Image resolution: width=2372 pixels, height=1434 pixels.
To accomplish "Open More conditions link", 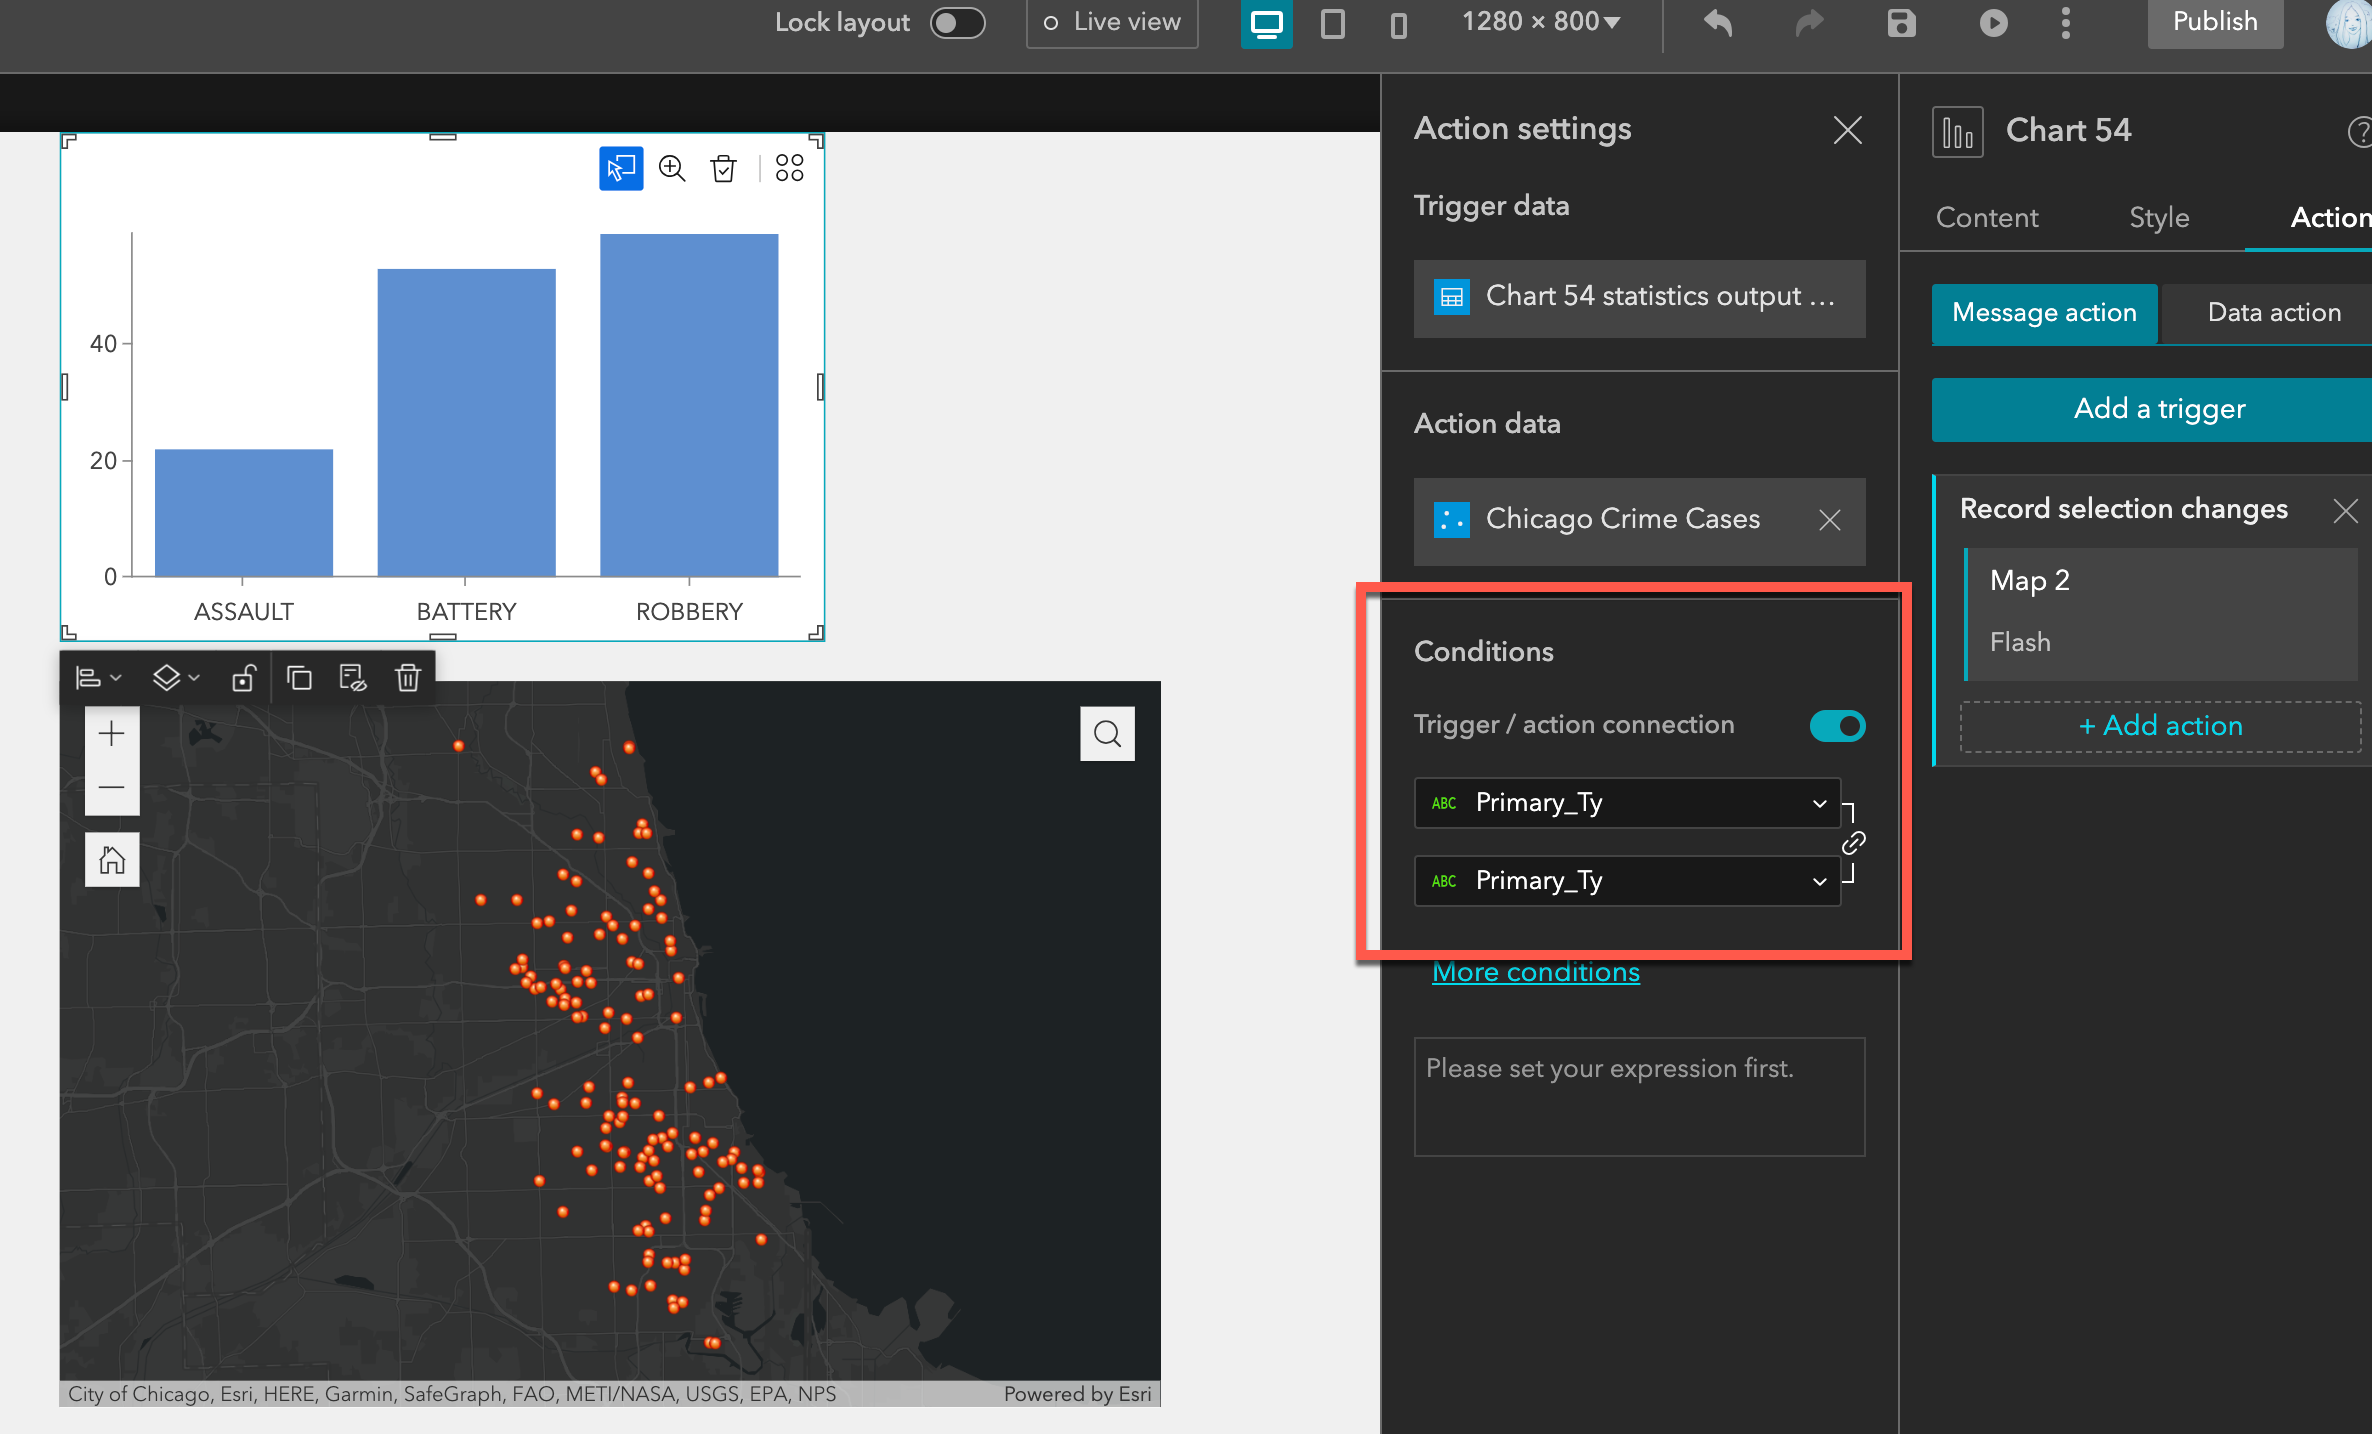I will coord(1536,971).
